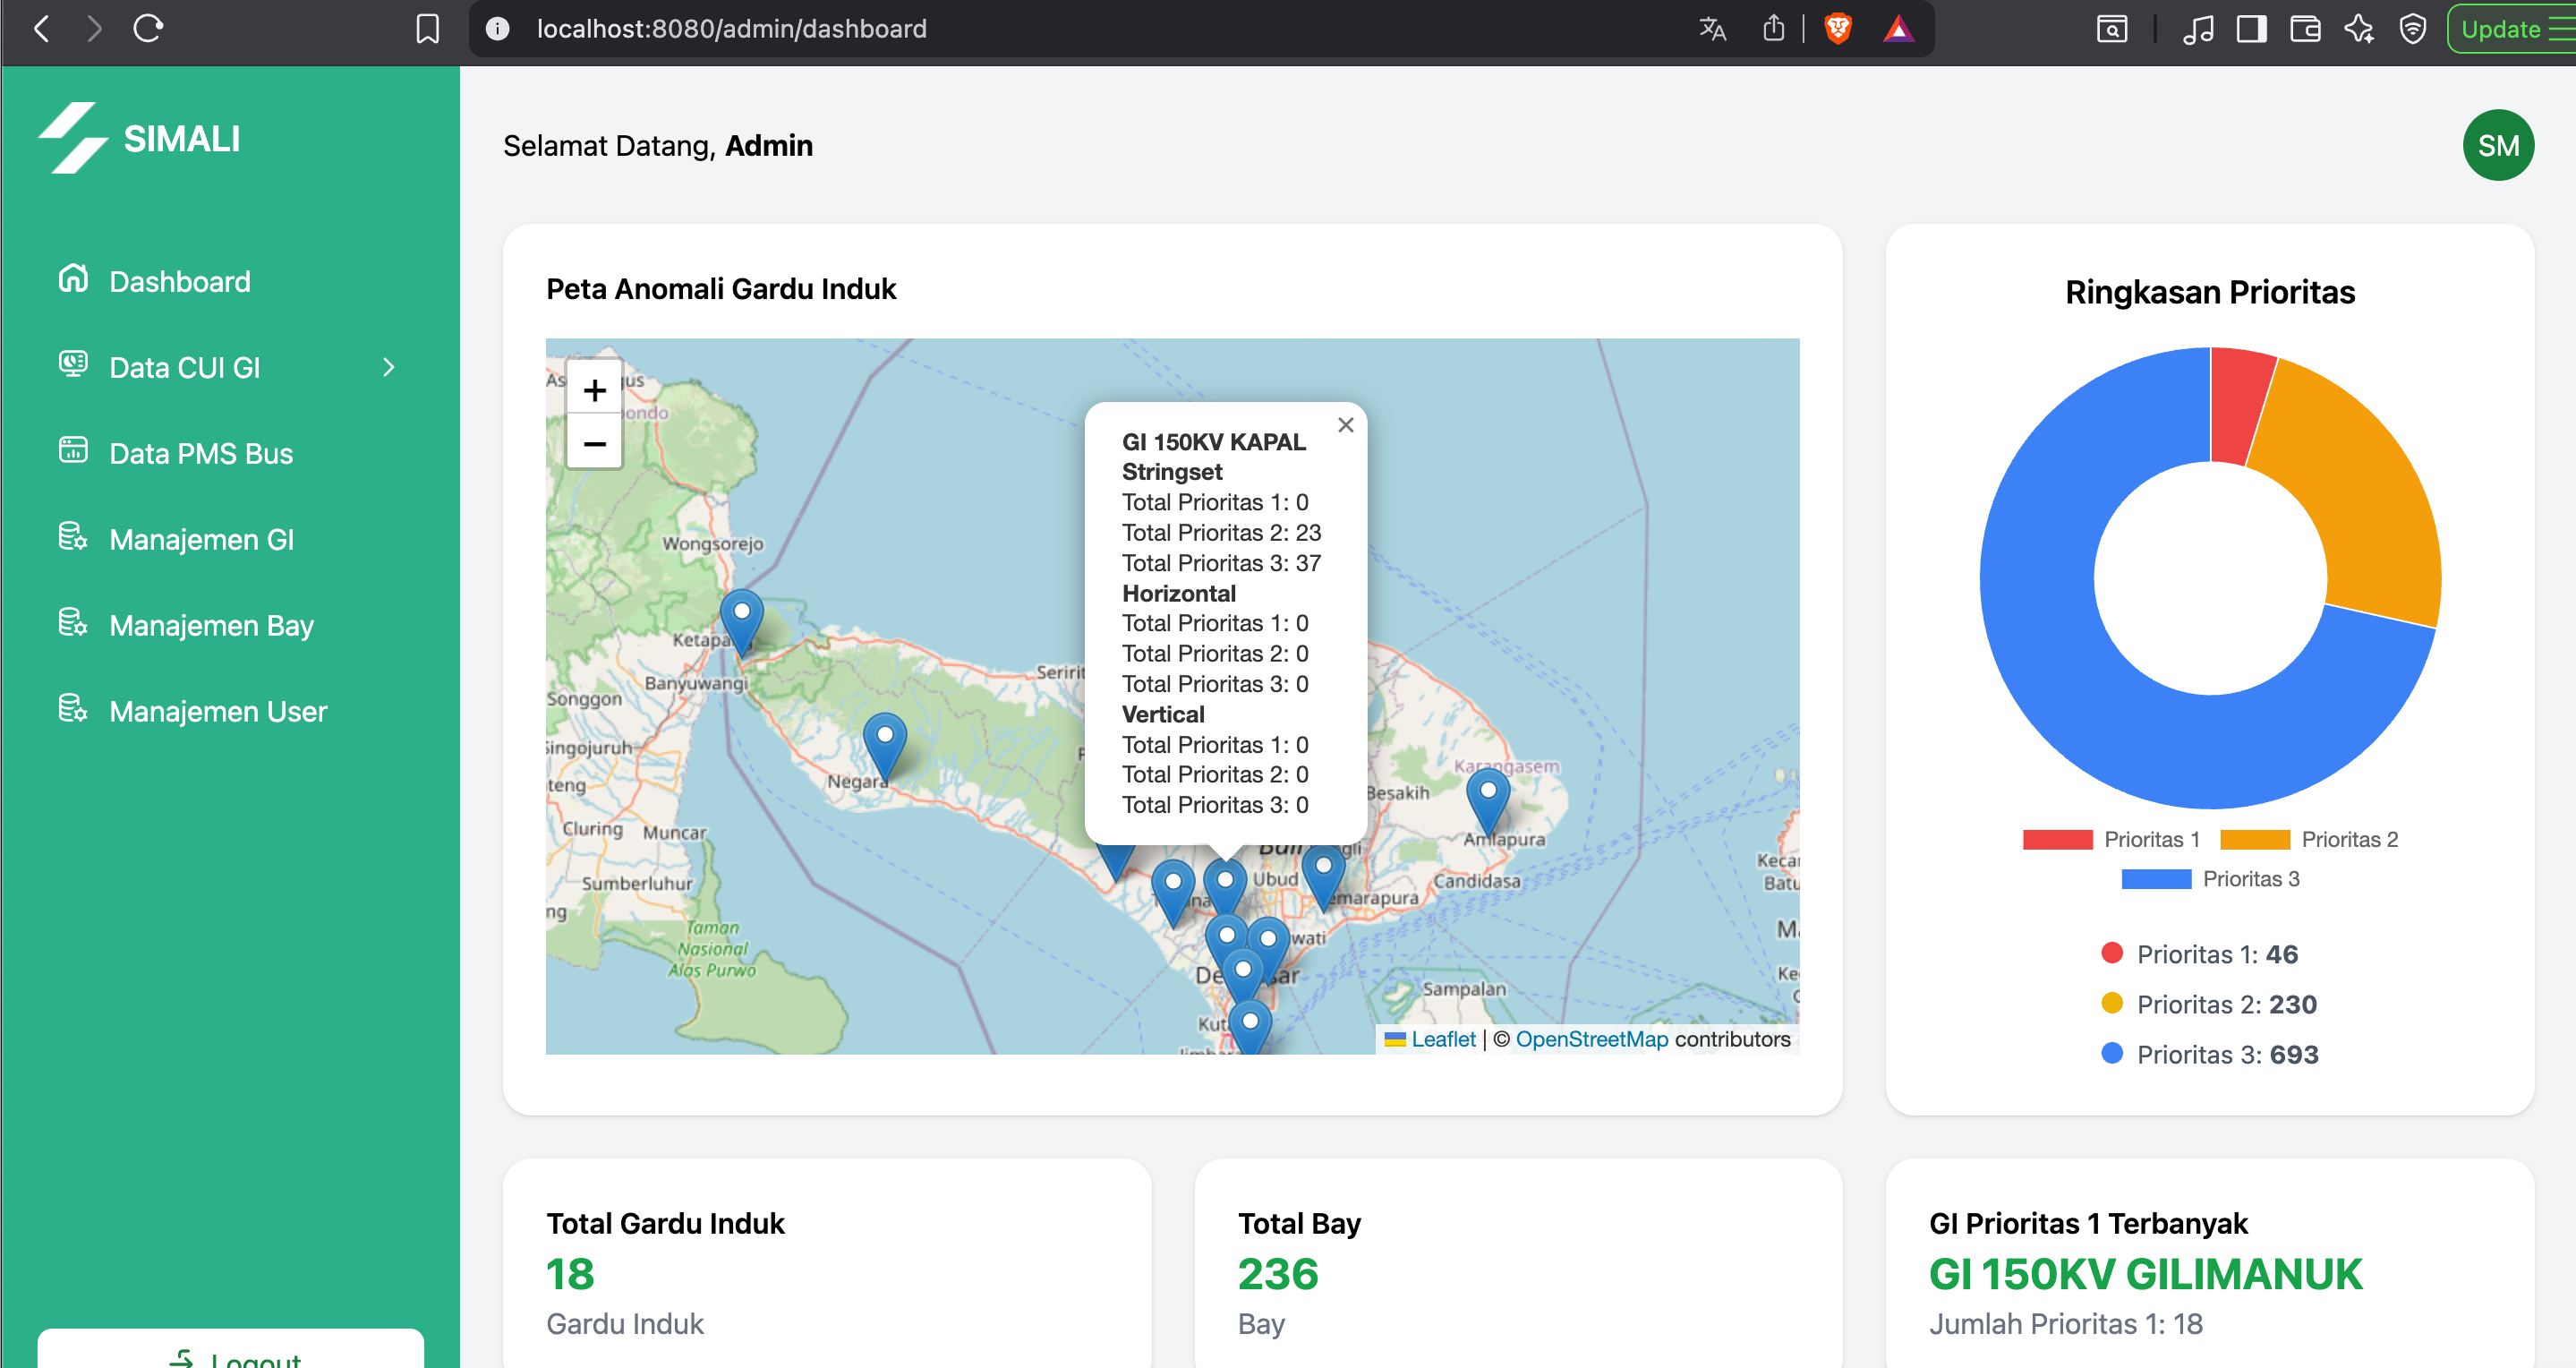Expand the Data CUI GI submenu chevron

point(390,367)
